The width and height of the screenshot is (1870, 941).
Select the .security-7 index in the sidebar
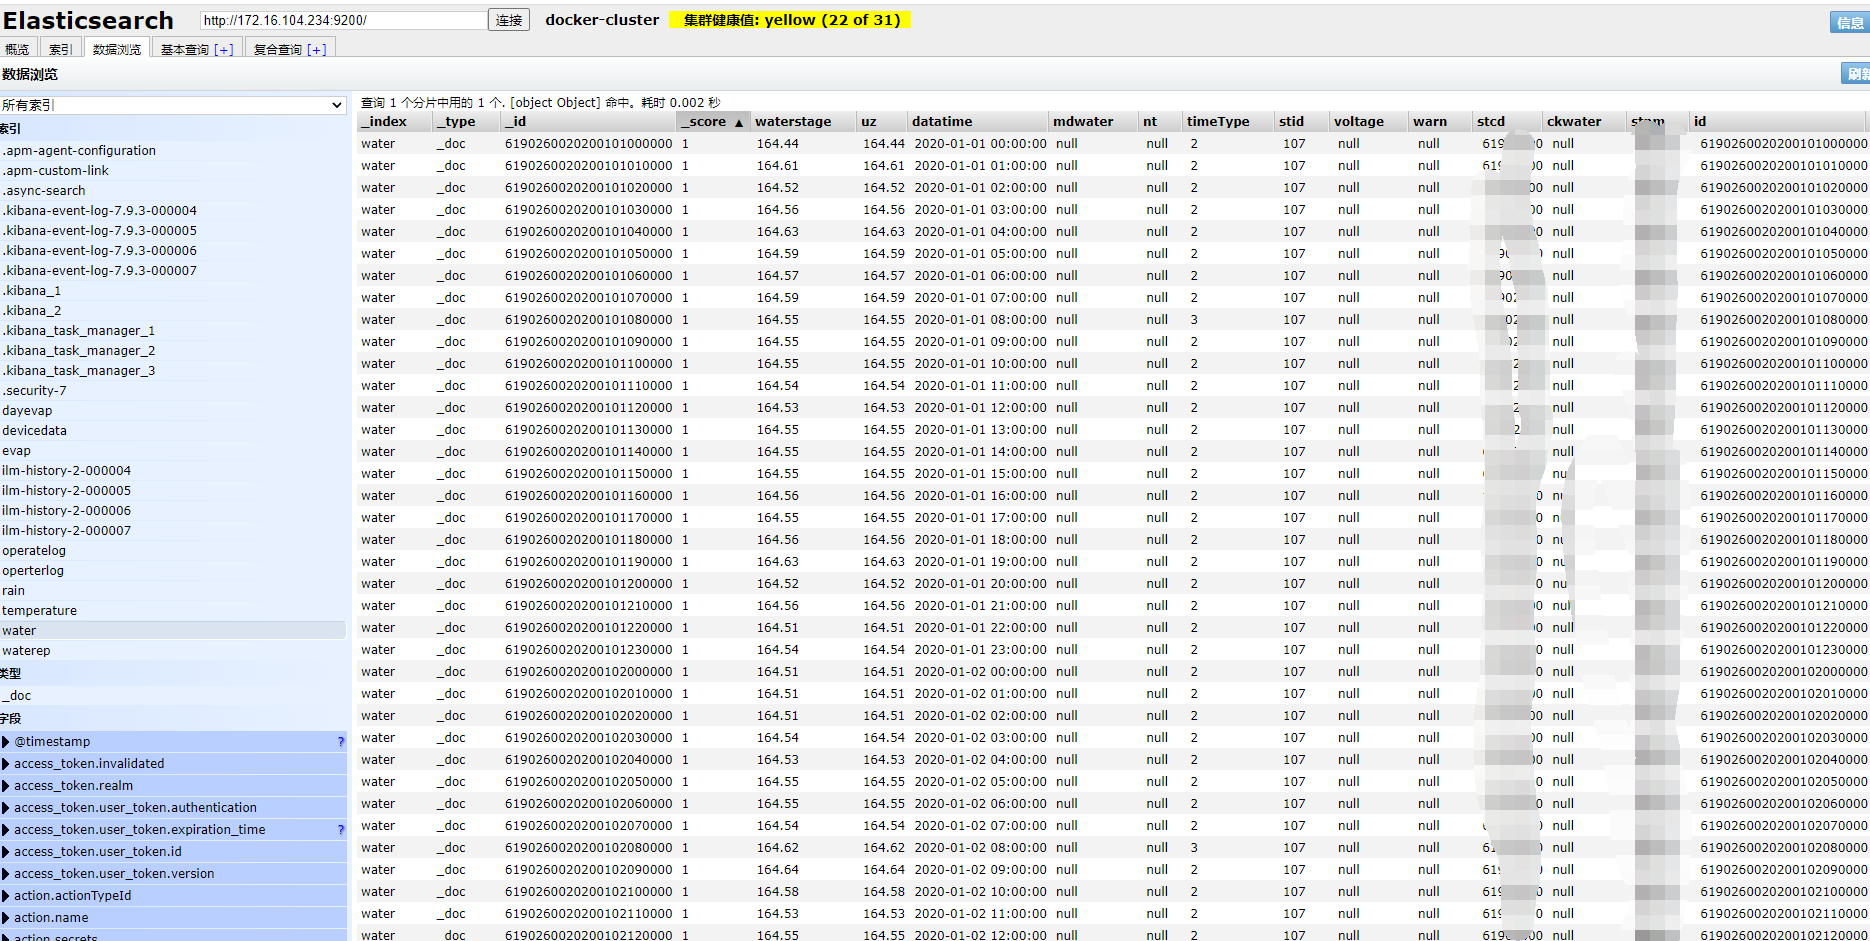click(35, 390)
